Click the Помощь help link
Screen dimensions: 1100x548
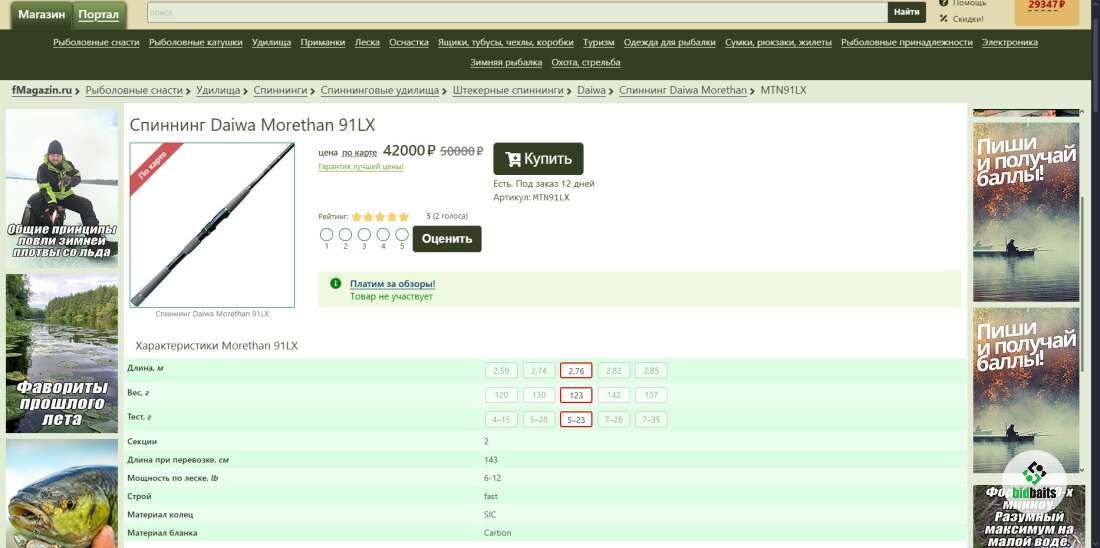(x=970, y=4)
